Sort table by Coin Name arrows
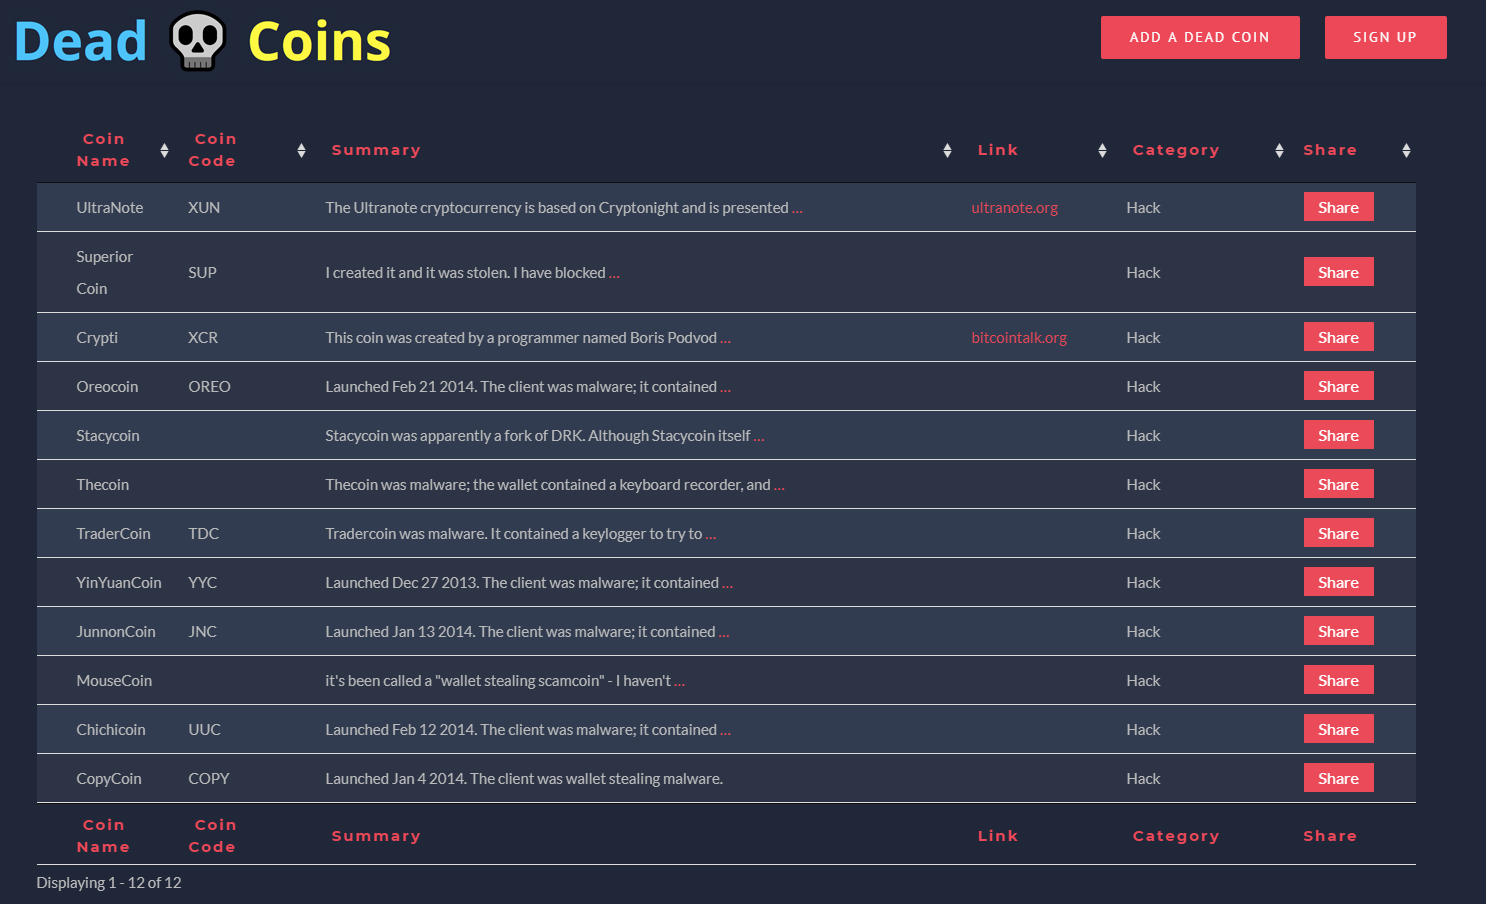Screen dimensions: 1486x904 pyautogui.click(x=164, y=150)
